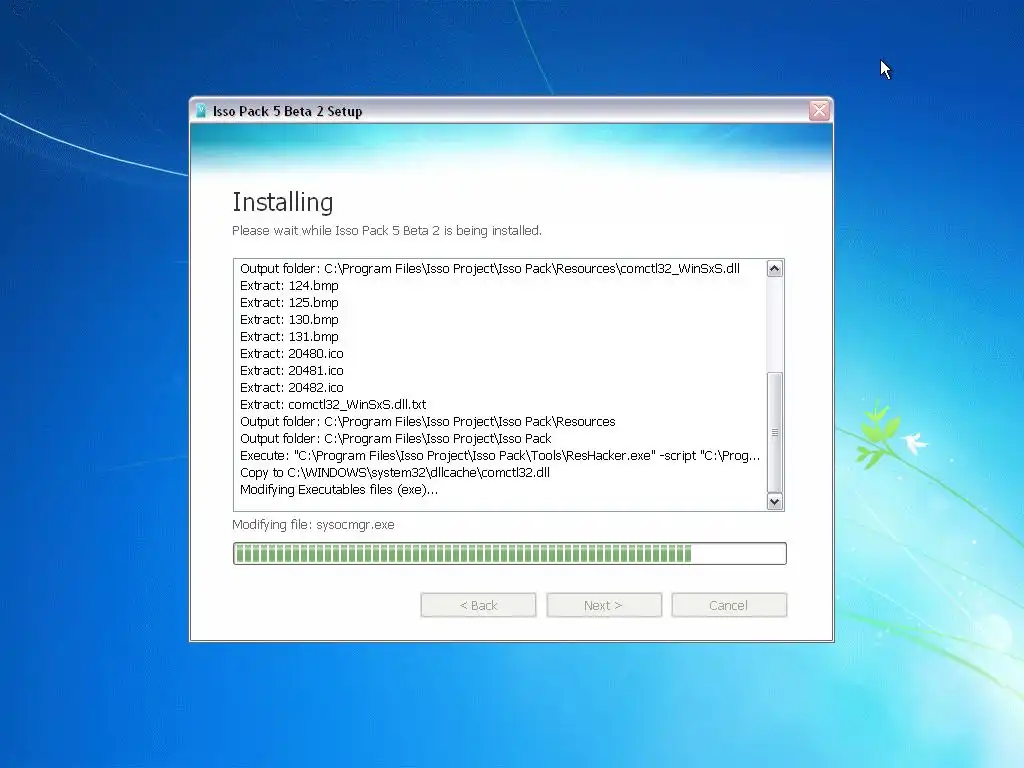Click the 'Please wait while Isso Pack' subtitle
The height and width of the screenshot is (768, 1024).
[x=387, y=231]
